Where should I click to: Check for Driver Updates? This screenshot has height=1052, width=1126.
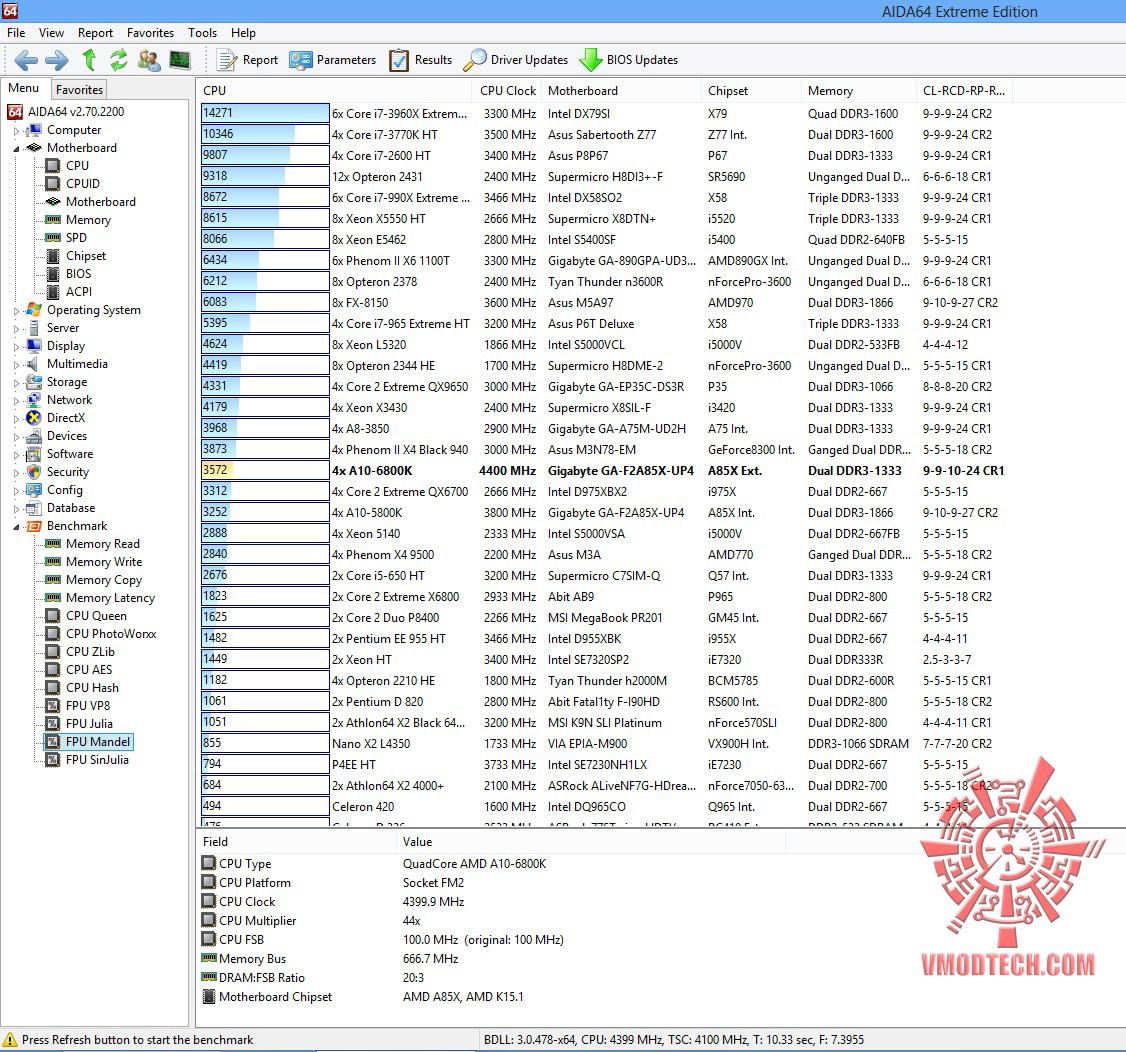coord(516,60)
